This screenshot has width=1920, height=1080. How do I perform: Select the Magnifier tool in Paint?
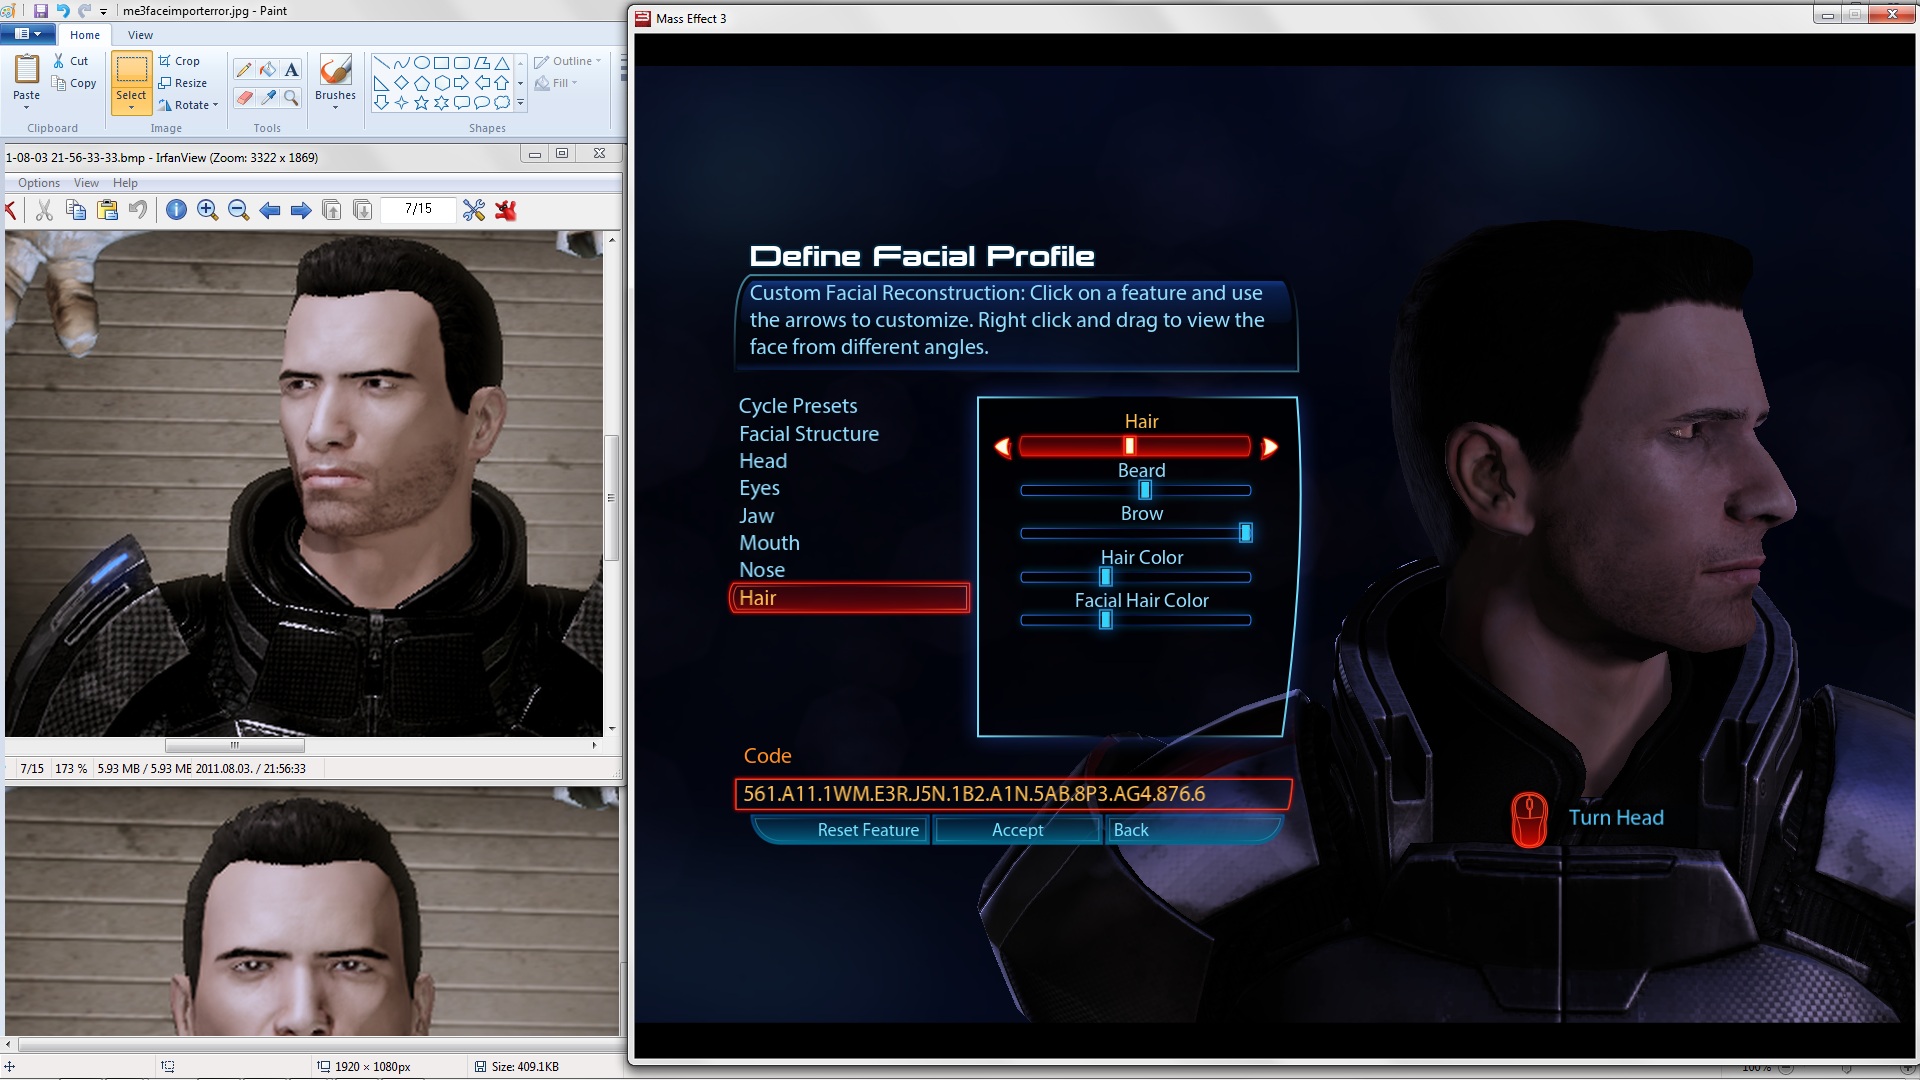(x=291, y=97)
